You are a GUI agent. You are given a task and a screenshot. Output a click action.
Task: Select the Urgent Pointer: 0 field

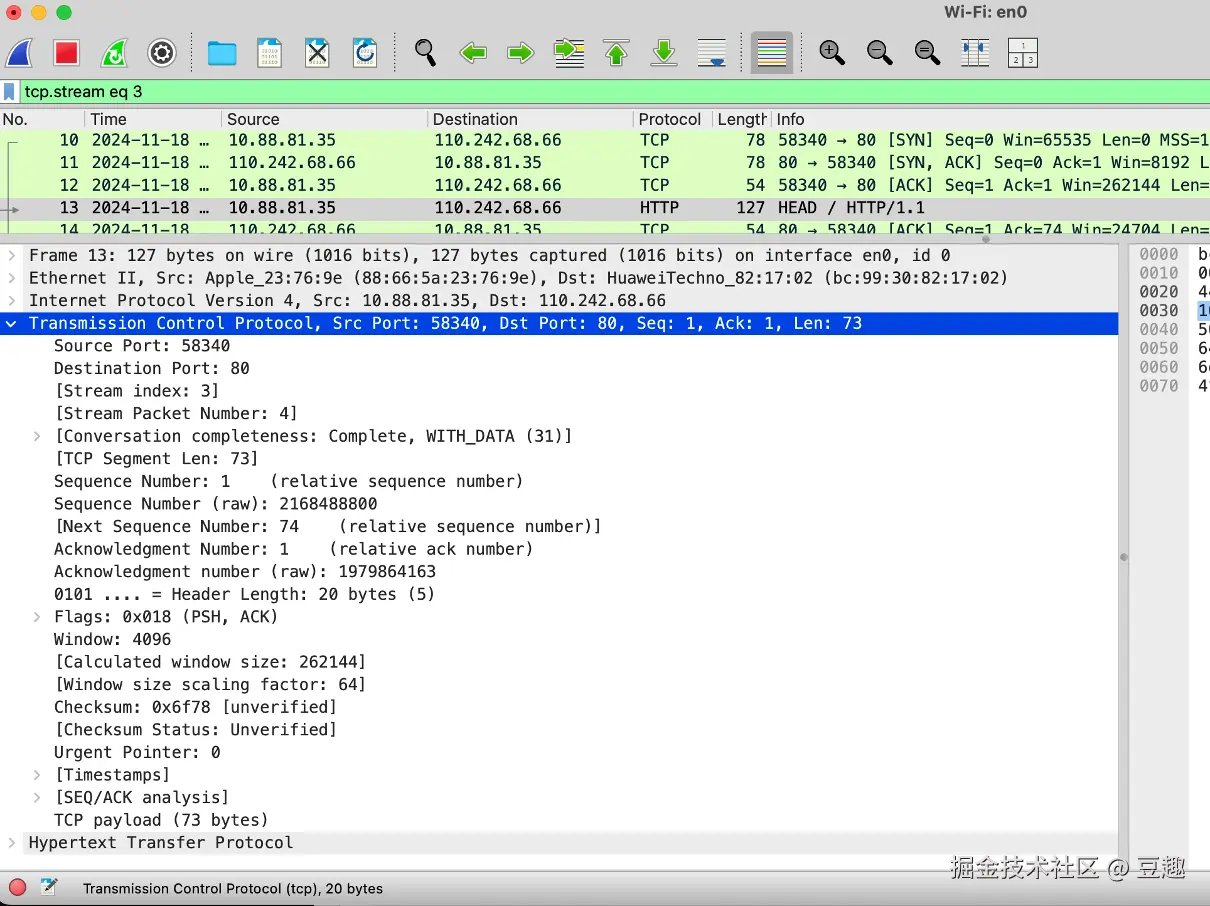tap(137, 752)
